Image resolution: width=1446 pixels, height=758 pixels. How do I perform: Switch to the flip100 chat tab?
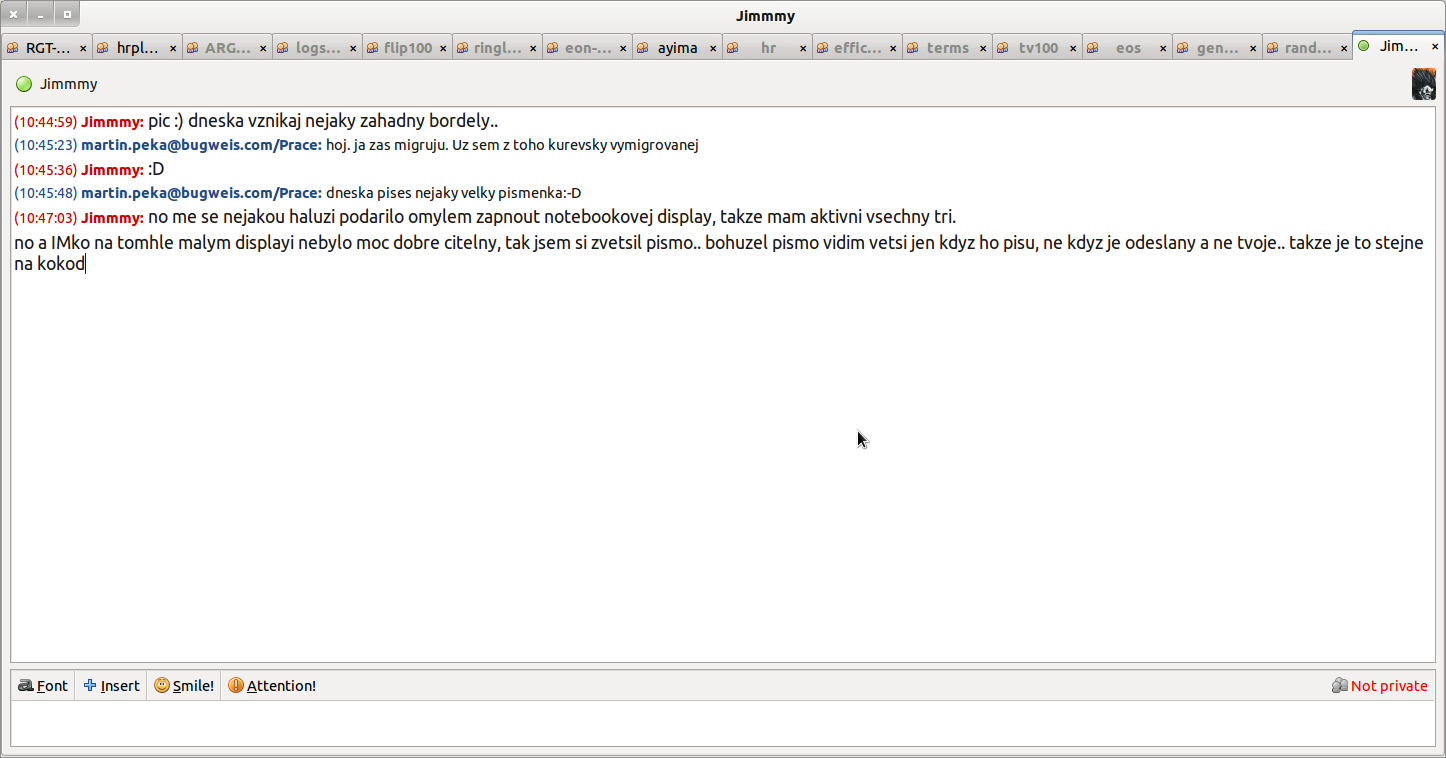coord(407,48)
